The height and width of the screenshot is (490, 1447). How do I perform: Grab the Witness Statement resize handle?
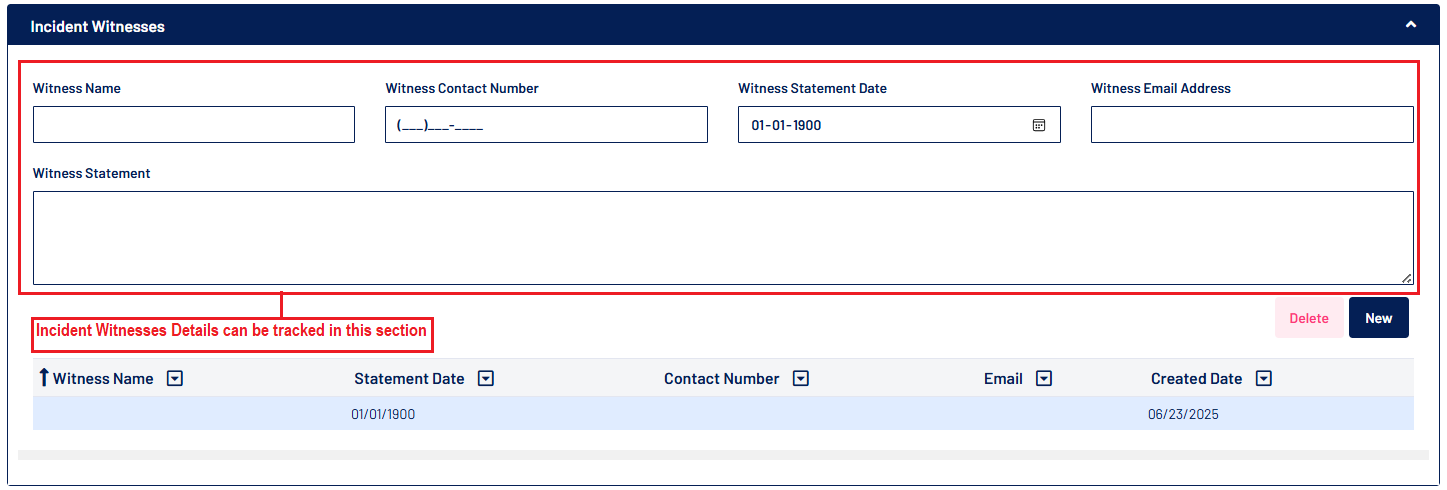click(1407, 279)
